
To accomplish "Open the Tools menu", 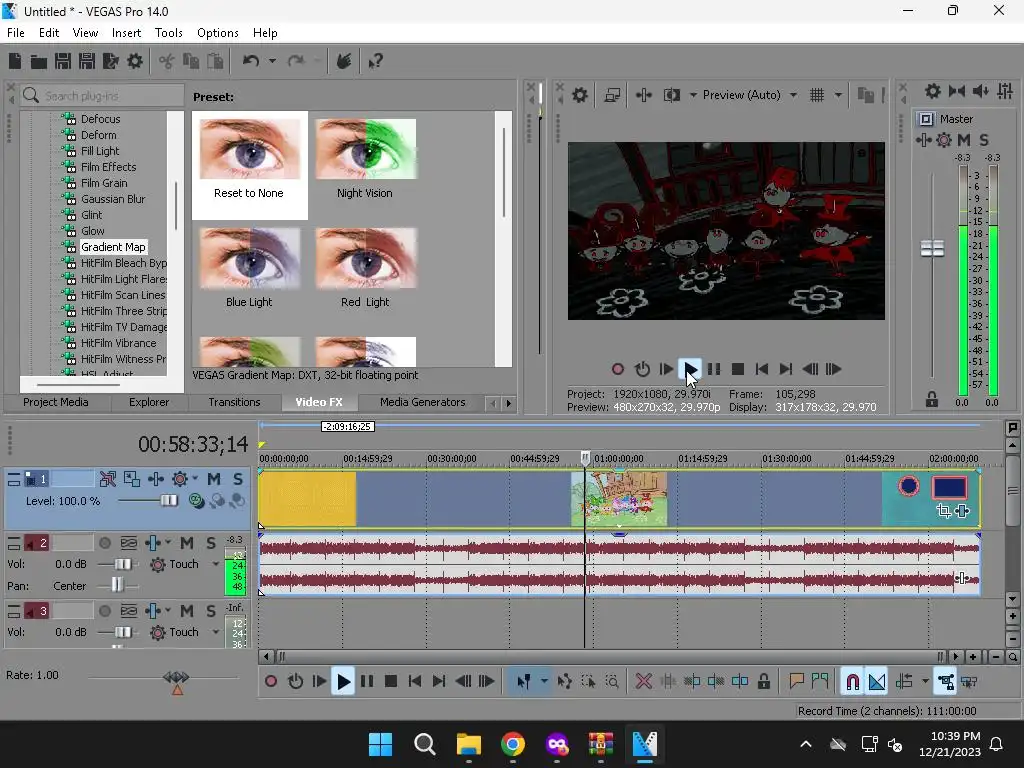I will (168, 33).
